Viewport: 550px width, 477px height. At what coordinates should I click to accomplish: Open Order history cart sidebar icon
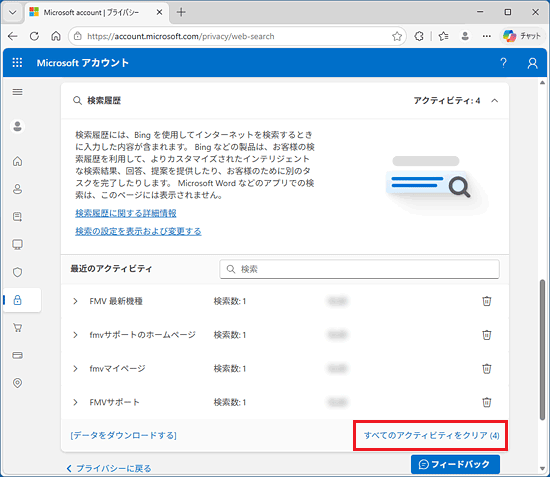tap(17, 328)
